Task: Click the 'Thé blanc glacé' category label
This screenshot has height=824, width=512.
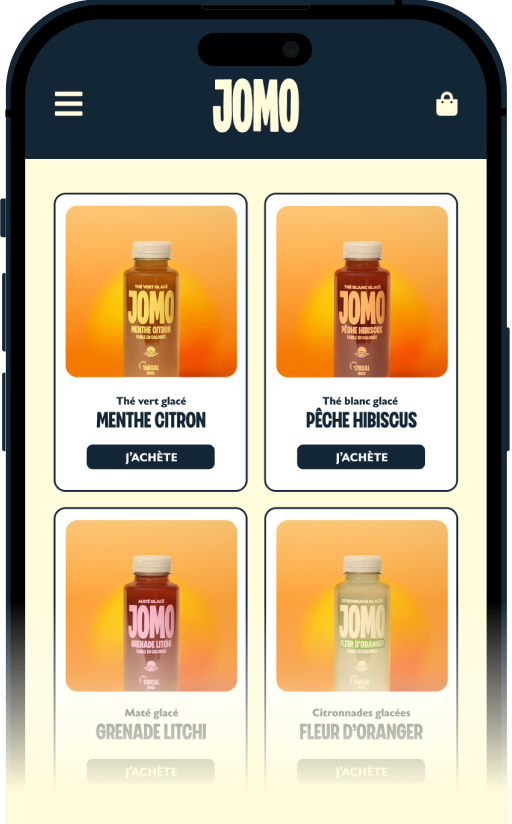Action: pos(361,401)
